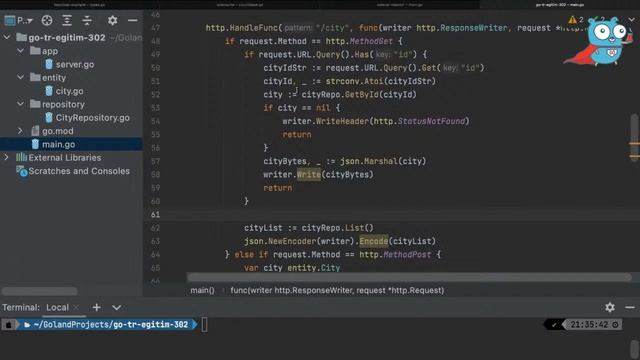Click the entity folder icon
Screen dimensions: 640x360
[x=35, y=78]
